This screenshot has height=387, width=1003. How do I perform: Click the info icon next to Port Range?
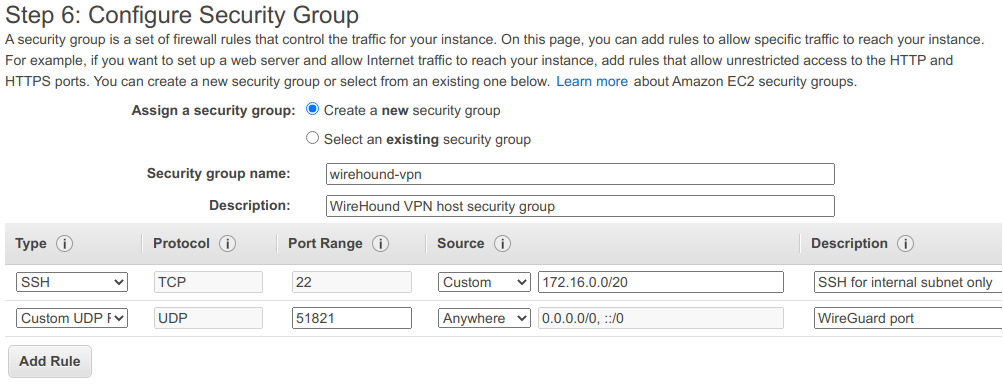pyautogui.click(x=381, y=244)
